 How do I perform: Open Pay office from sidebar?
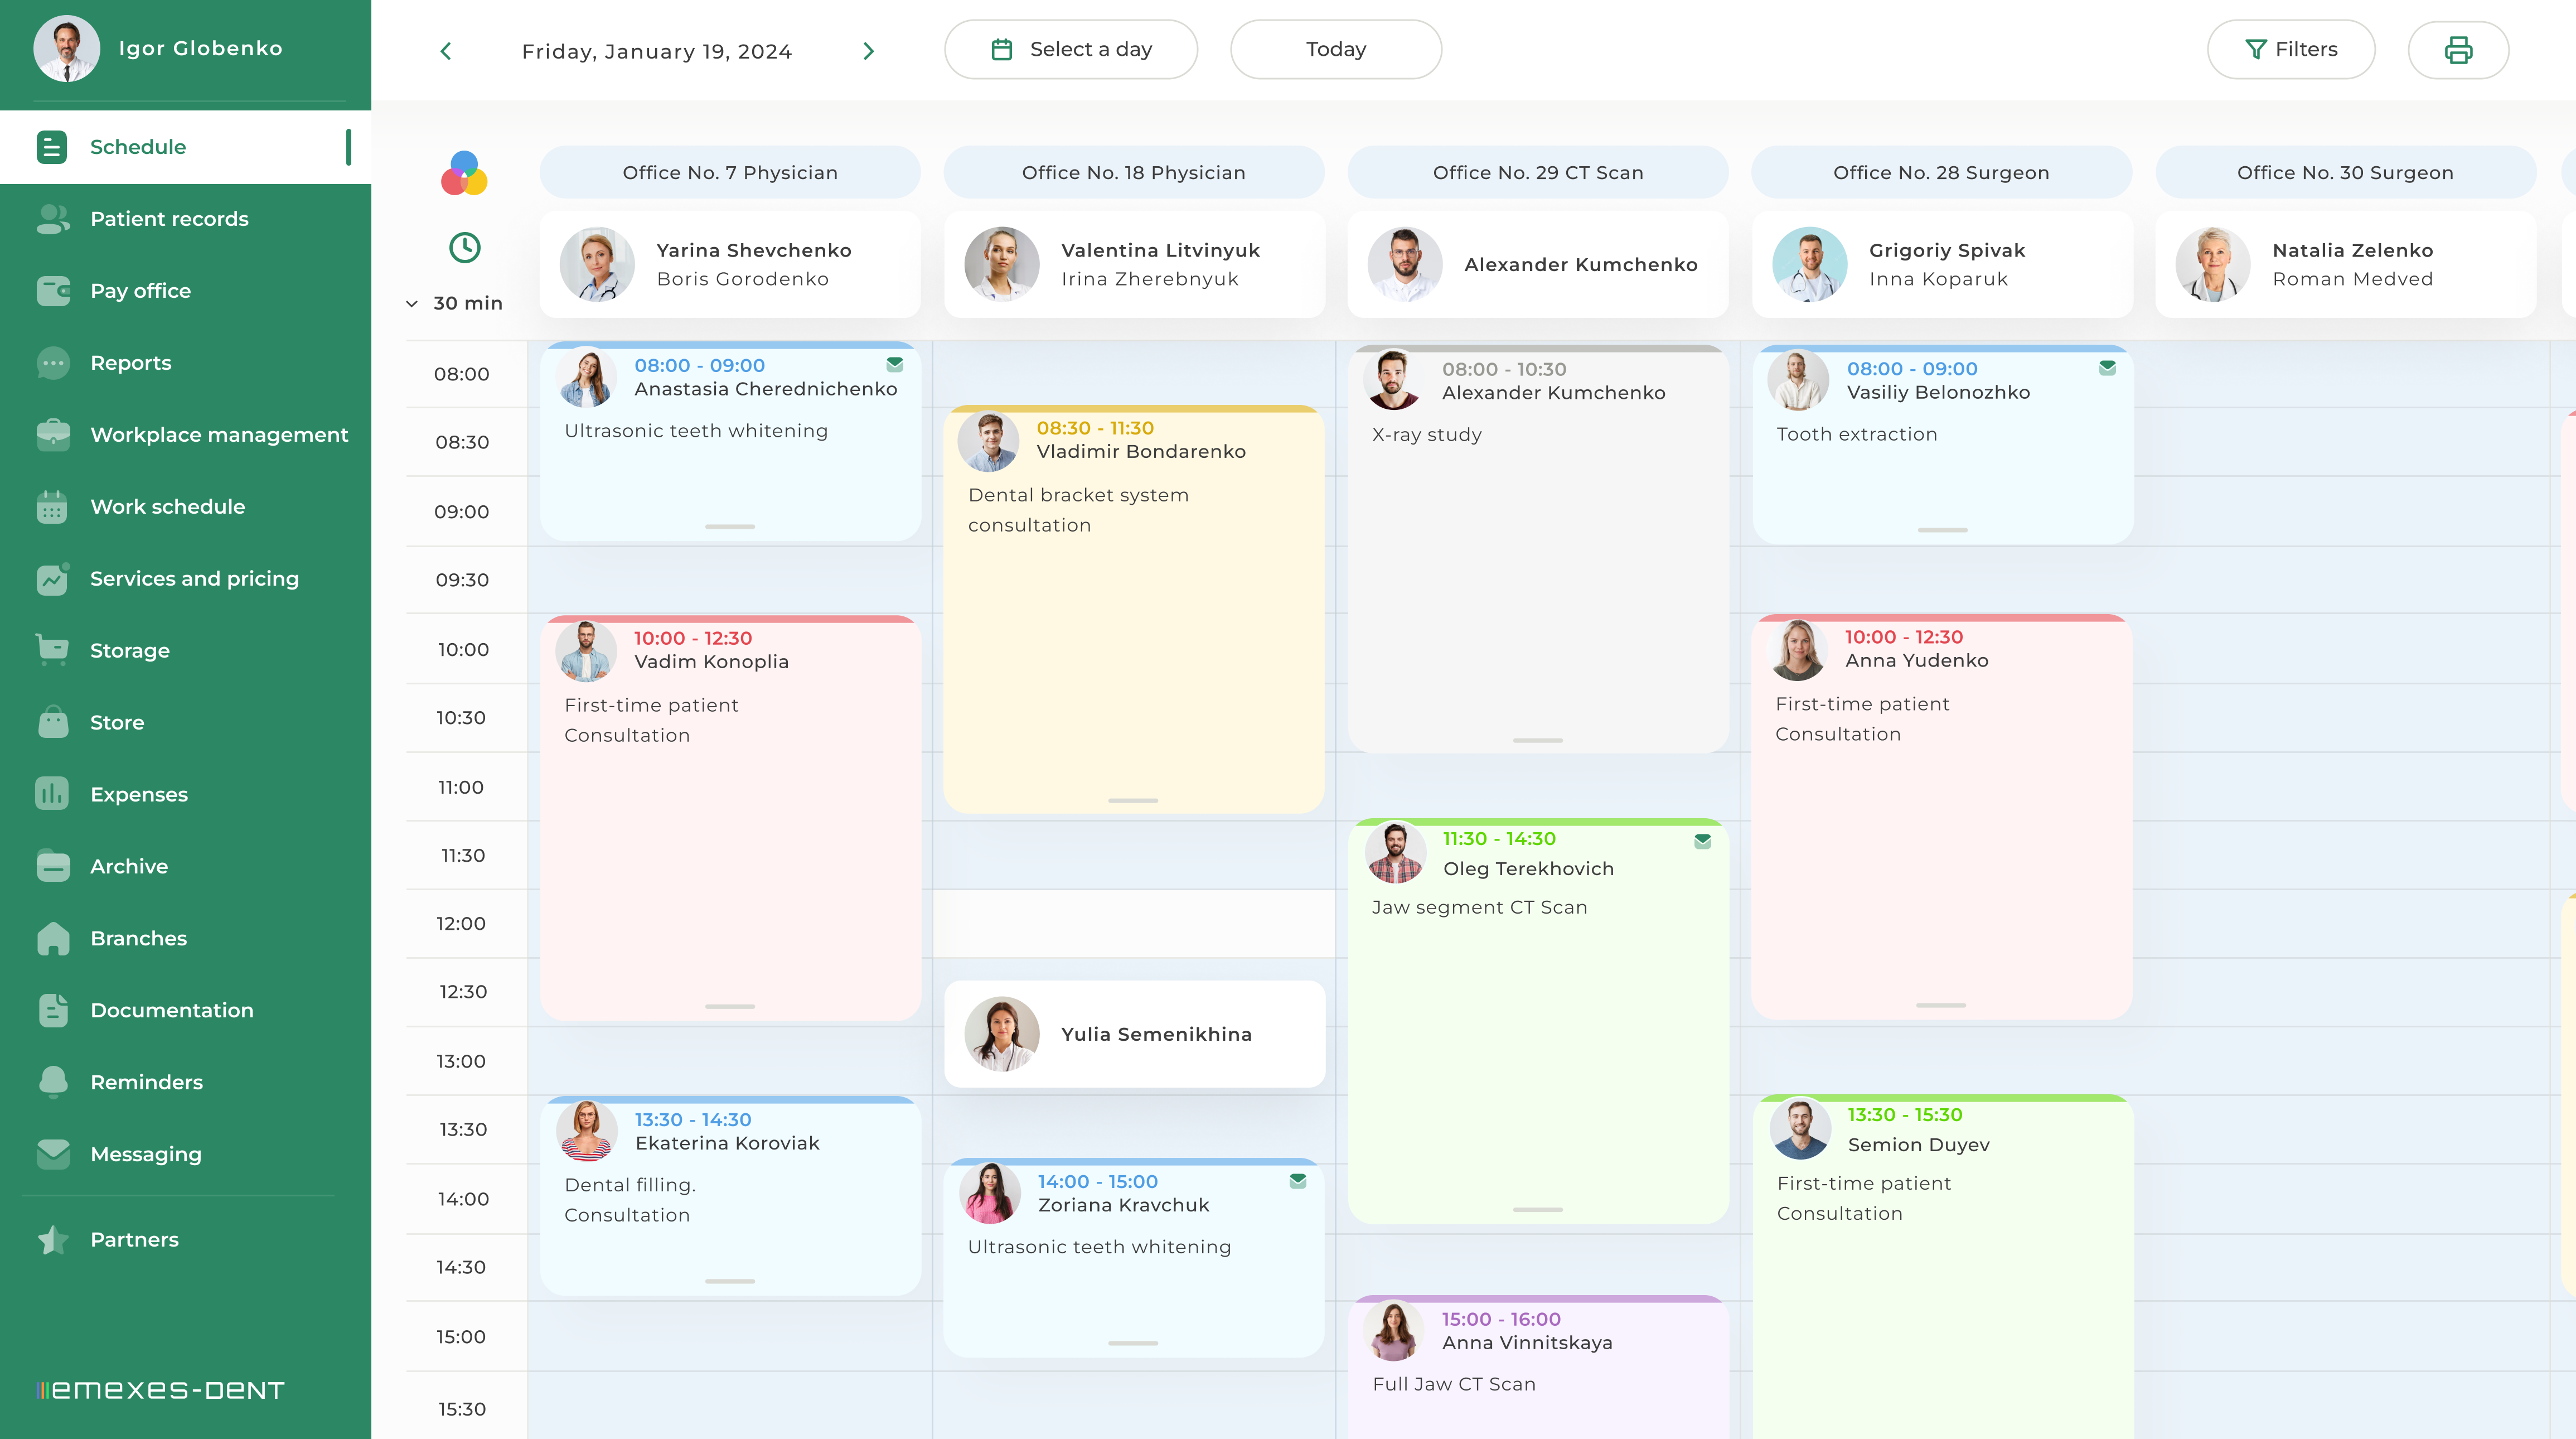click(140, 291)
